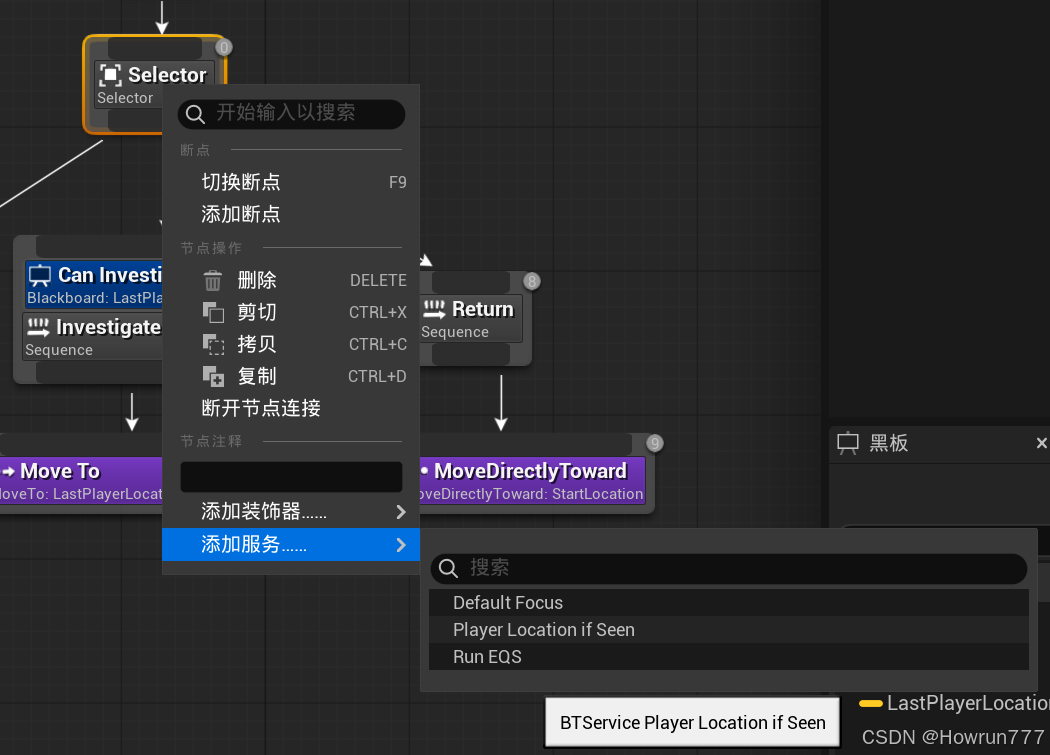This screenshot has height=755, width=1050.
Task: Click the Selector node composite icon
Action: pyautogui.click(x=110, y=74)
